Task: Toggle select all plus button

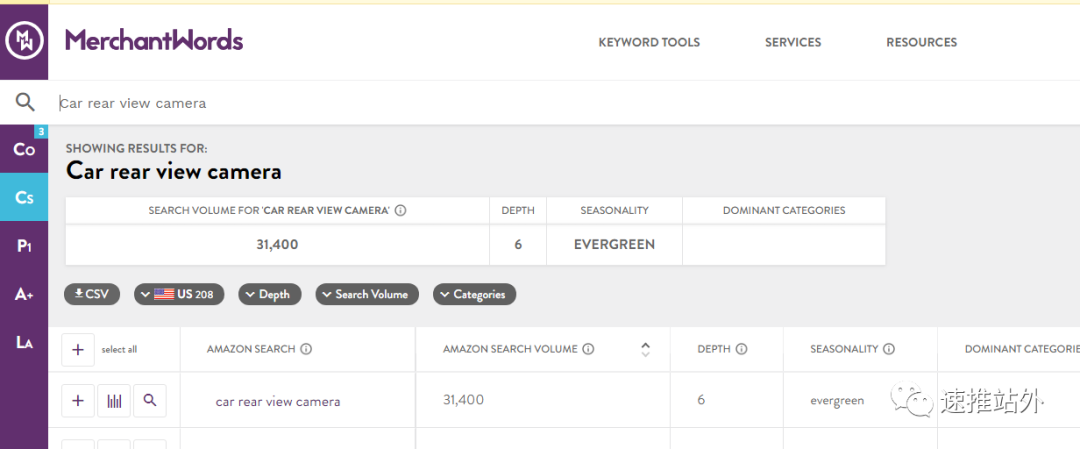Action: (x=78, y=349)
